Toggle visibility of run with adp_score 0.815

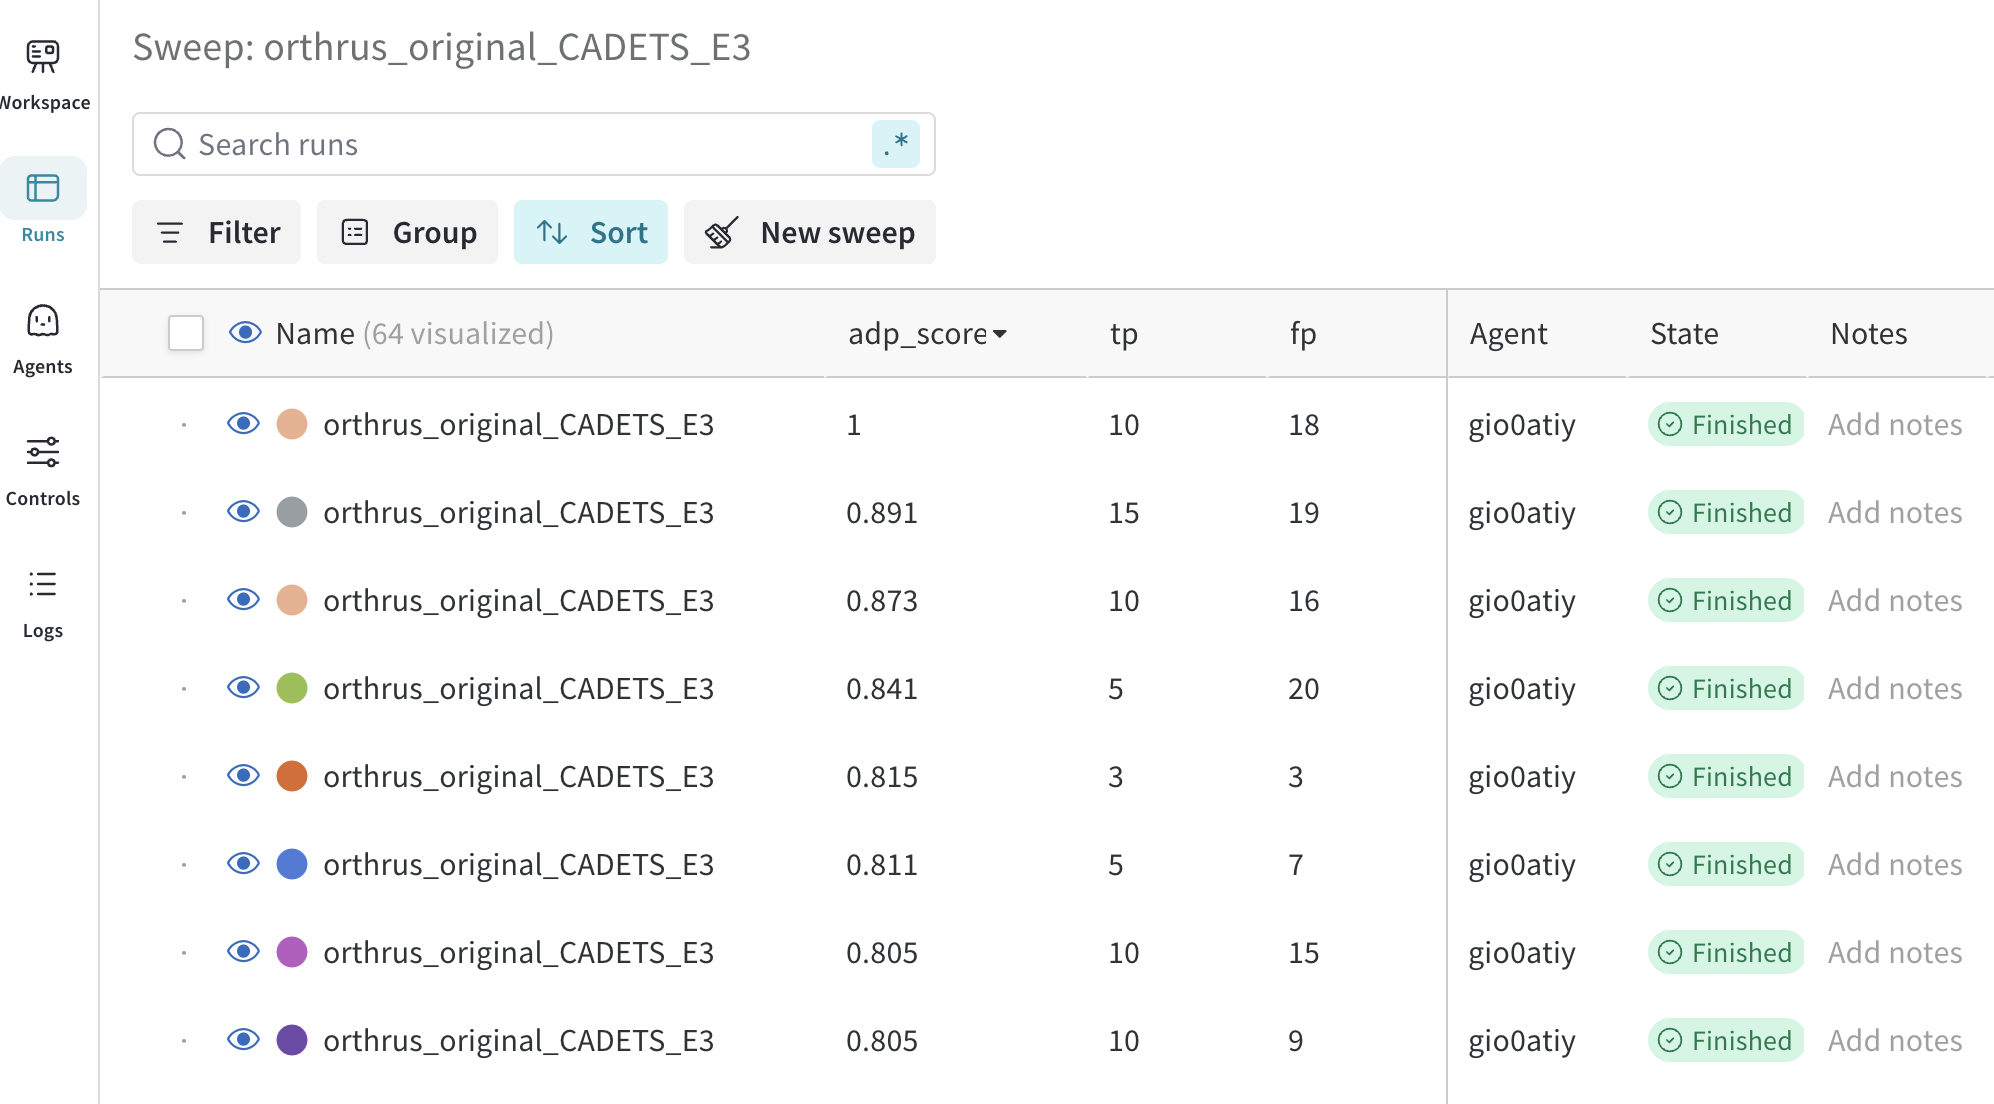click(243, 776)
